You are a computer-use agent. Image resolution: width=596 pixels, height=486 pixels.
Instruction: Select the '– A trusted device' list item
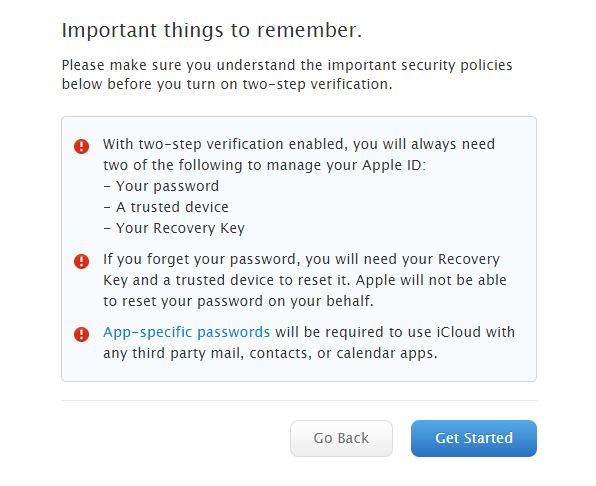(166, 207)
